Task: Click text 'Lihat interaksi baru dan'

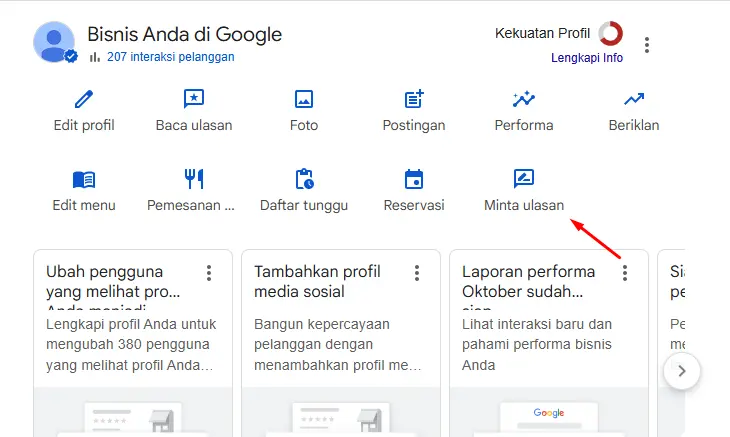Action: [x=537, y=324]
